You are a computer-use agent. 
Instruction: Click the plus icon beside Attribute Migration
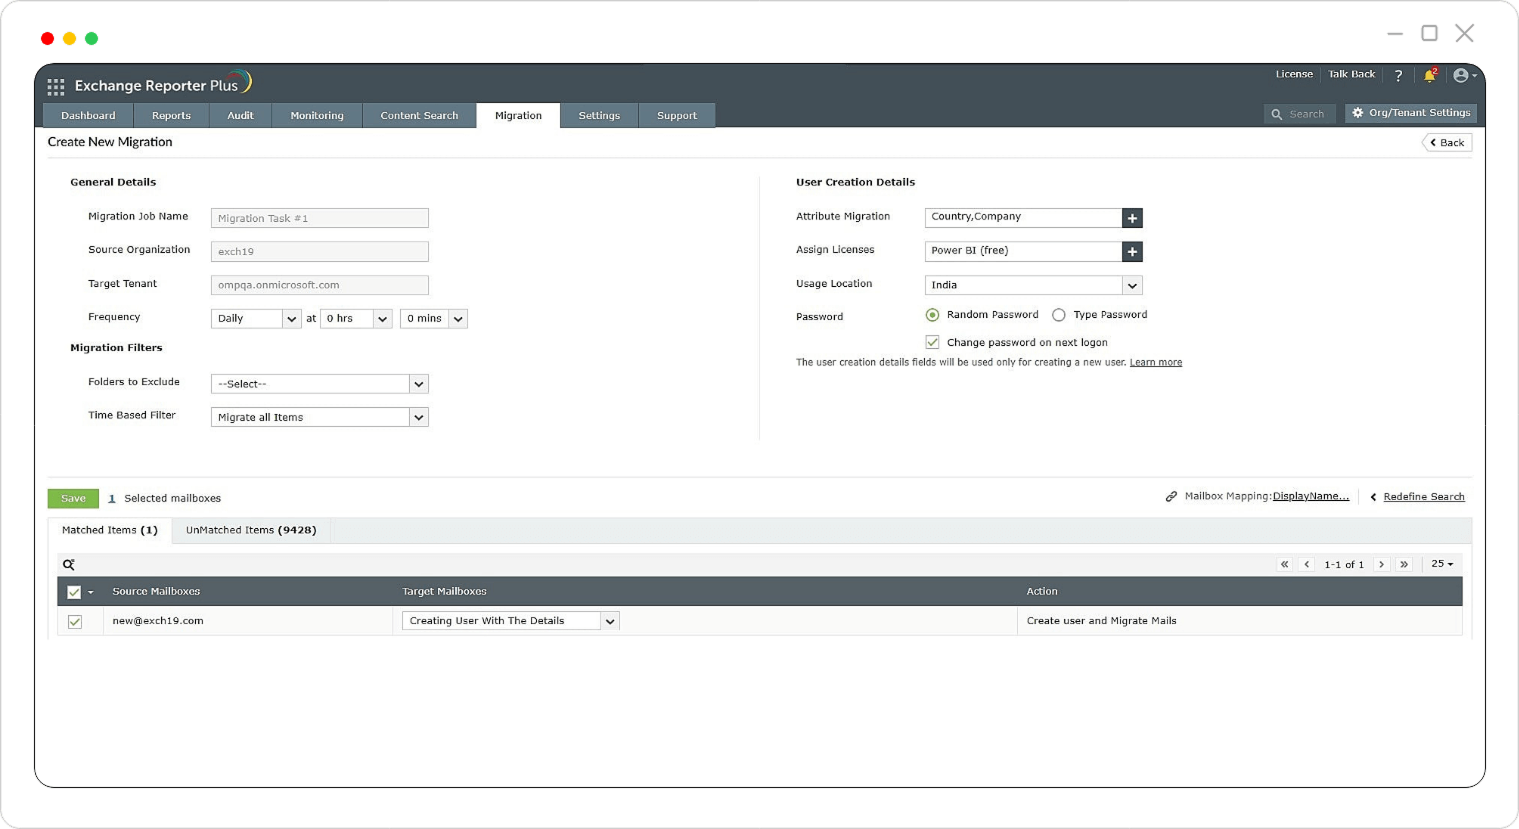(1132, 218)
